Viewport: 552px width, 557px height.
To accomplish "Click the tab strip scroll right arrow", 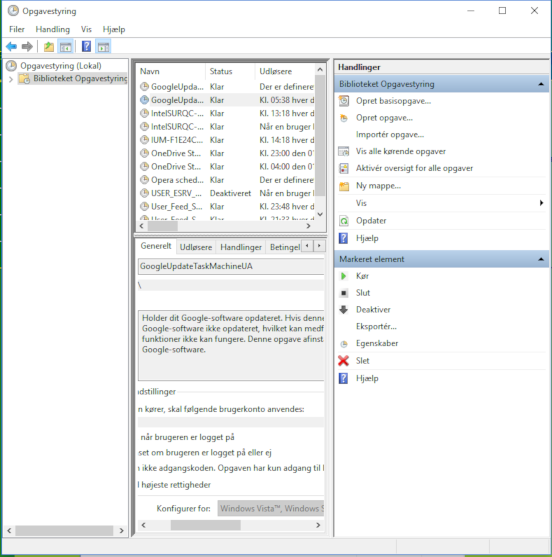I will point(319,245).
